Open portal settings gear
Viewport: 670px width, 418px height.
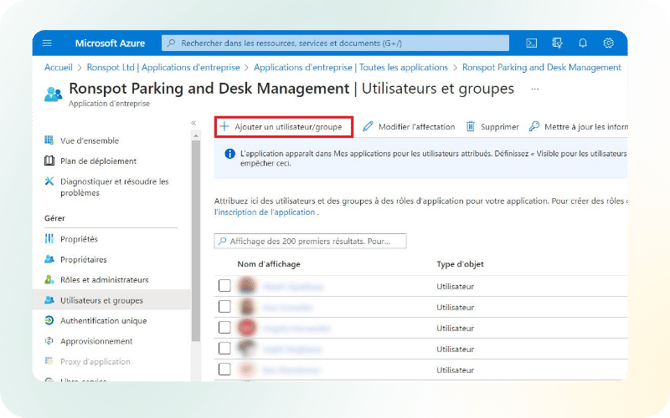pos(608,43)
